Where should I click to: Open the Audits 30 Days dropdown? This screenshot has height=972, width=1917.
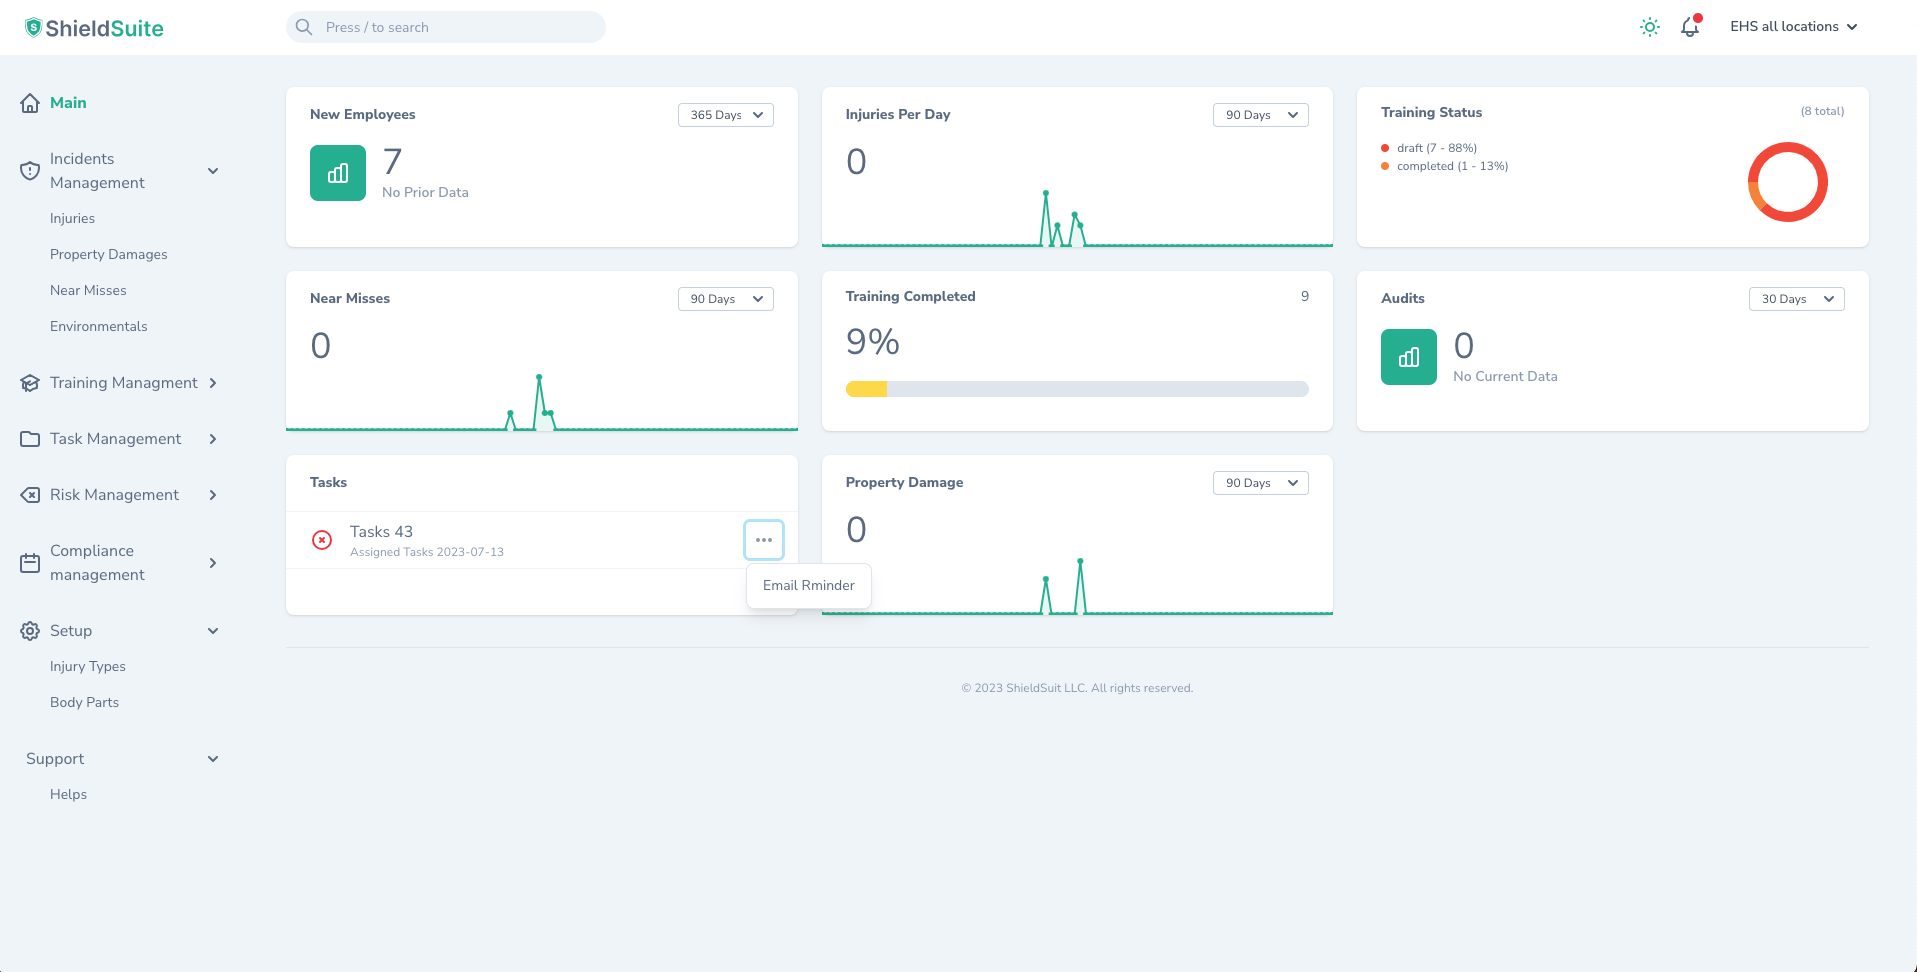1795,299
